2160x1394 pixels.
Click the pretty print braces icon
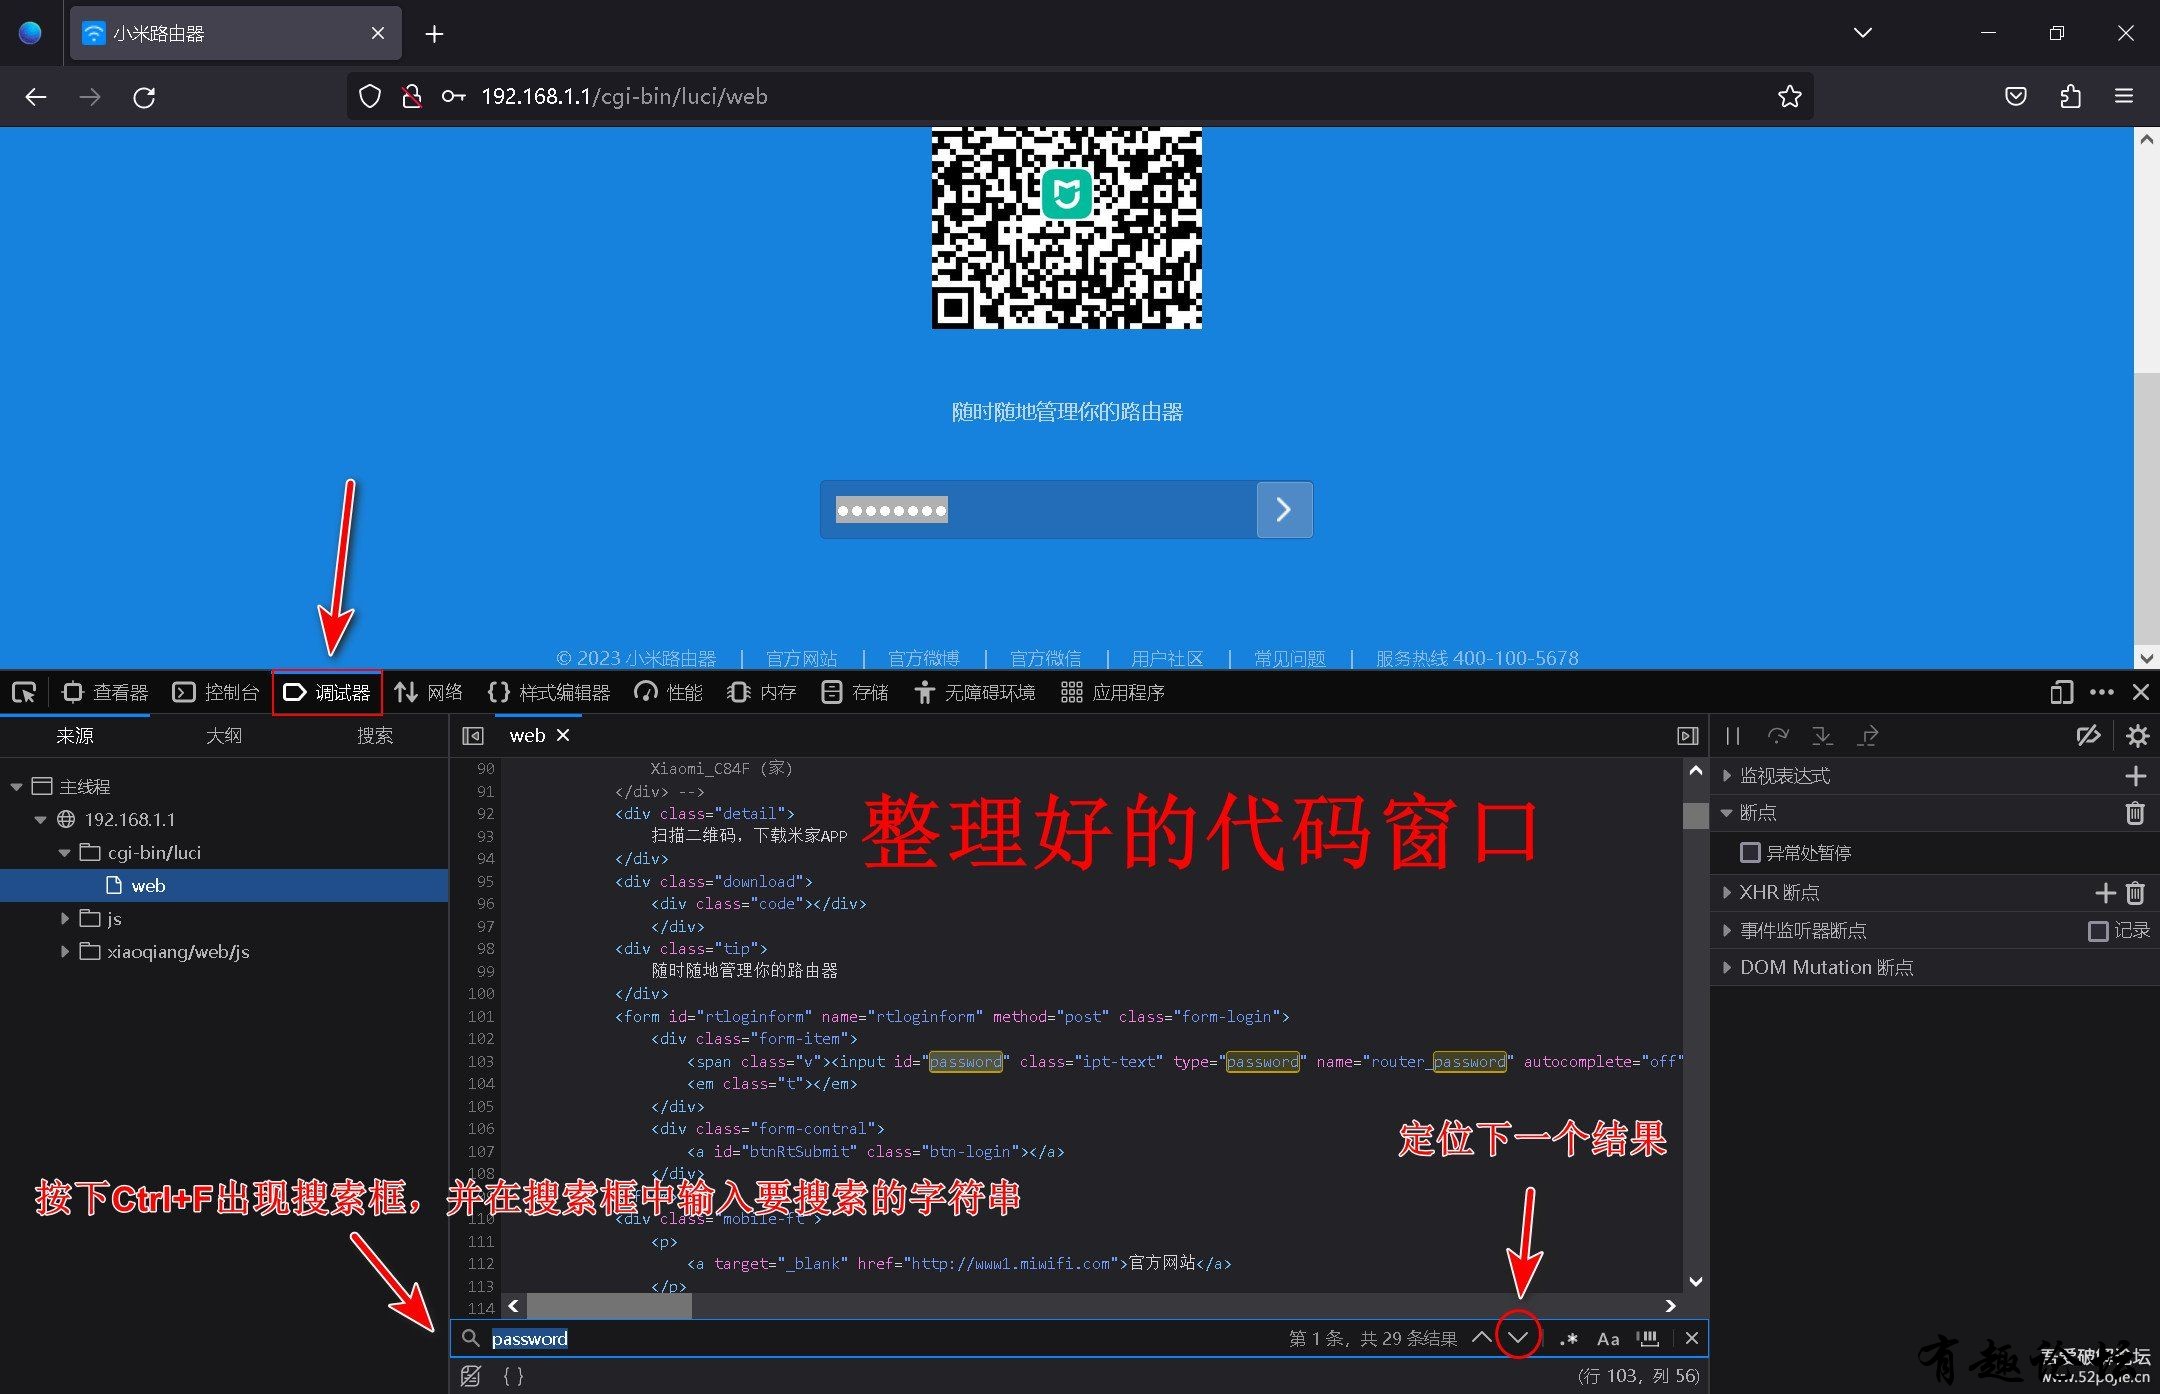tap(513, 1376)
